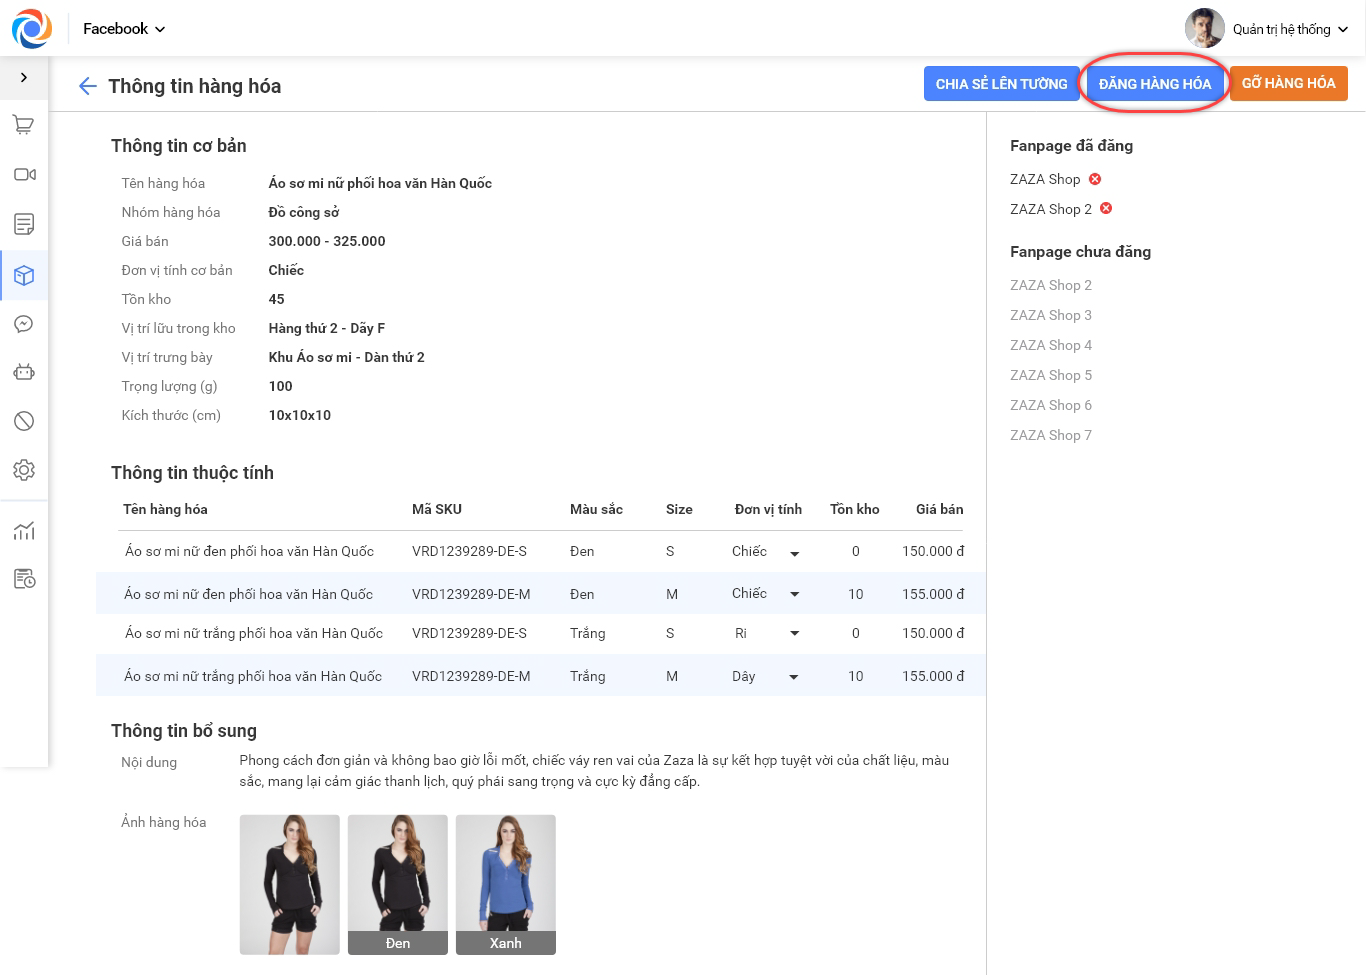Viewport: 1366px width, 975px height.
Task: Open the Messenger chat section
Action: (x=24, y=324)
